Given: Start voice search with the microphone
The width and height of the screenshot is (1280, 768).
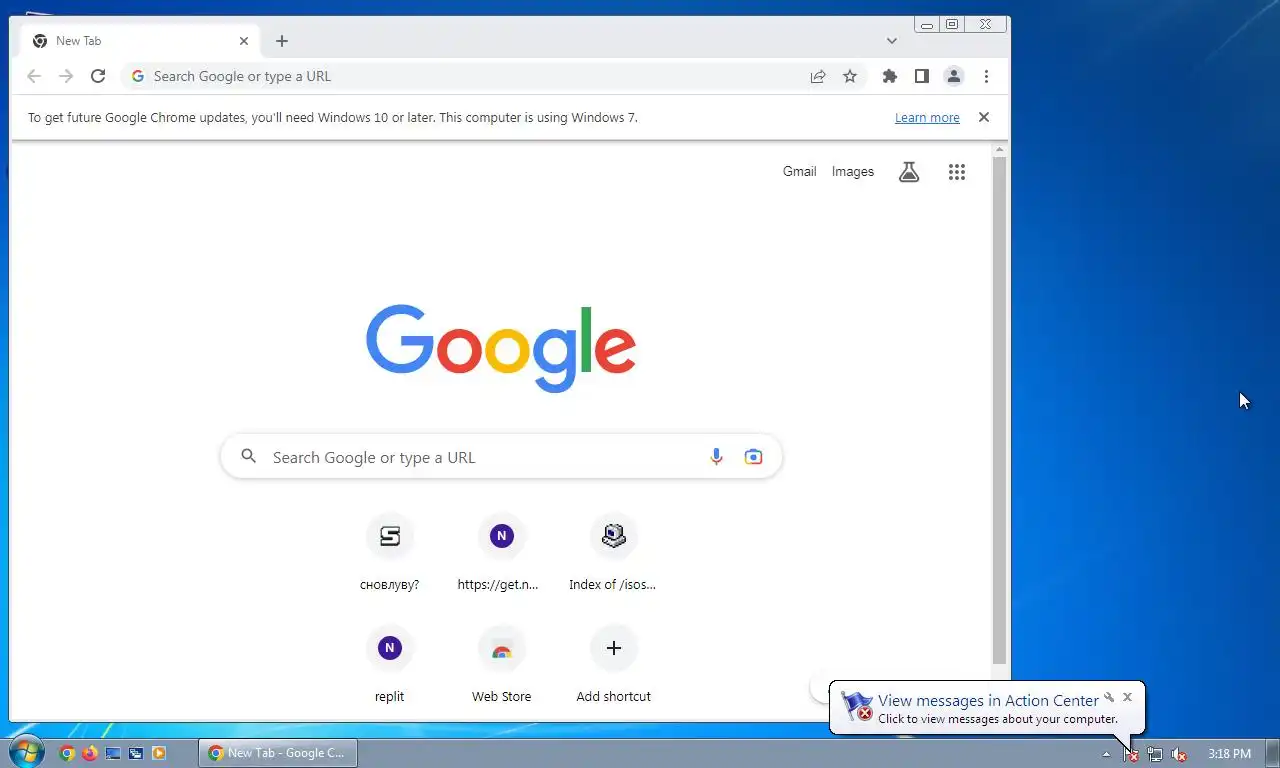Looking at the screenshot, I should point(716,457).
